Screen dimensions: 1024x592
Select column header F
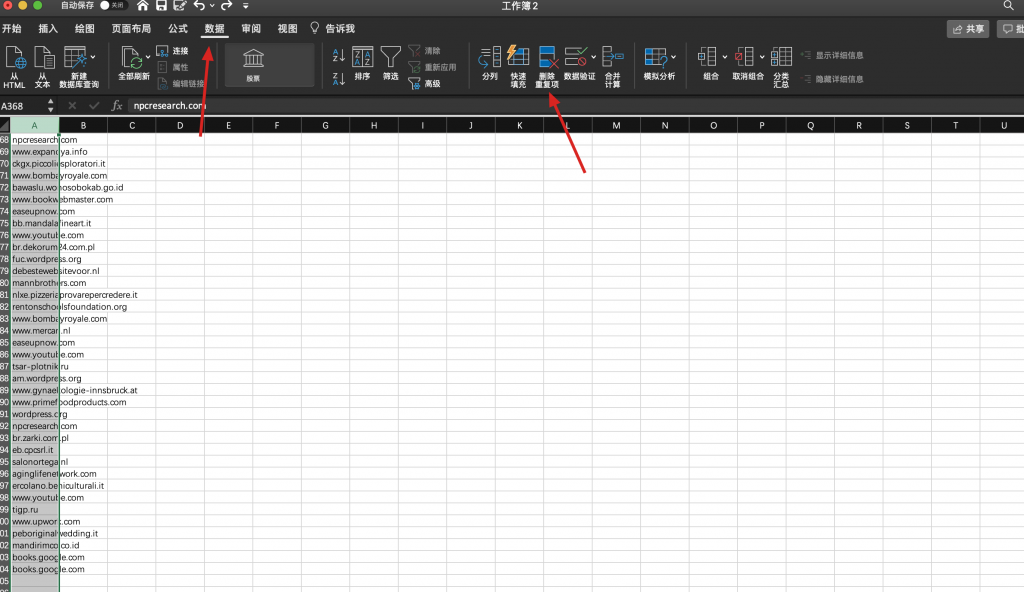[x=276, y=125]
